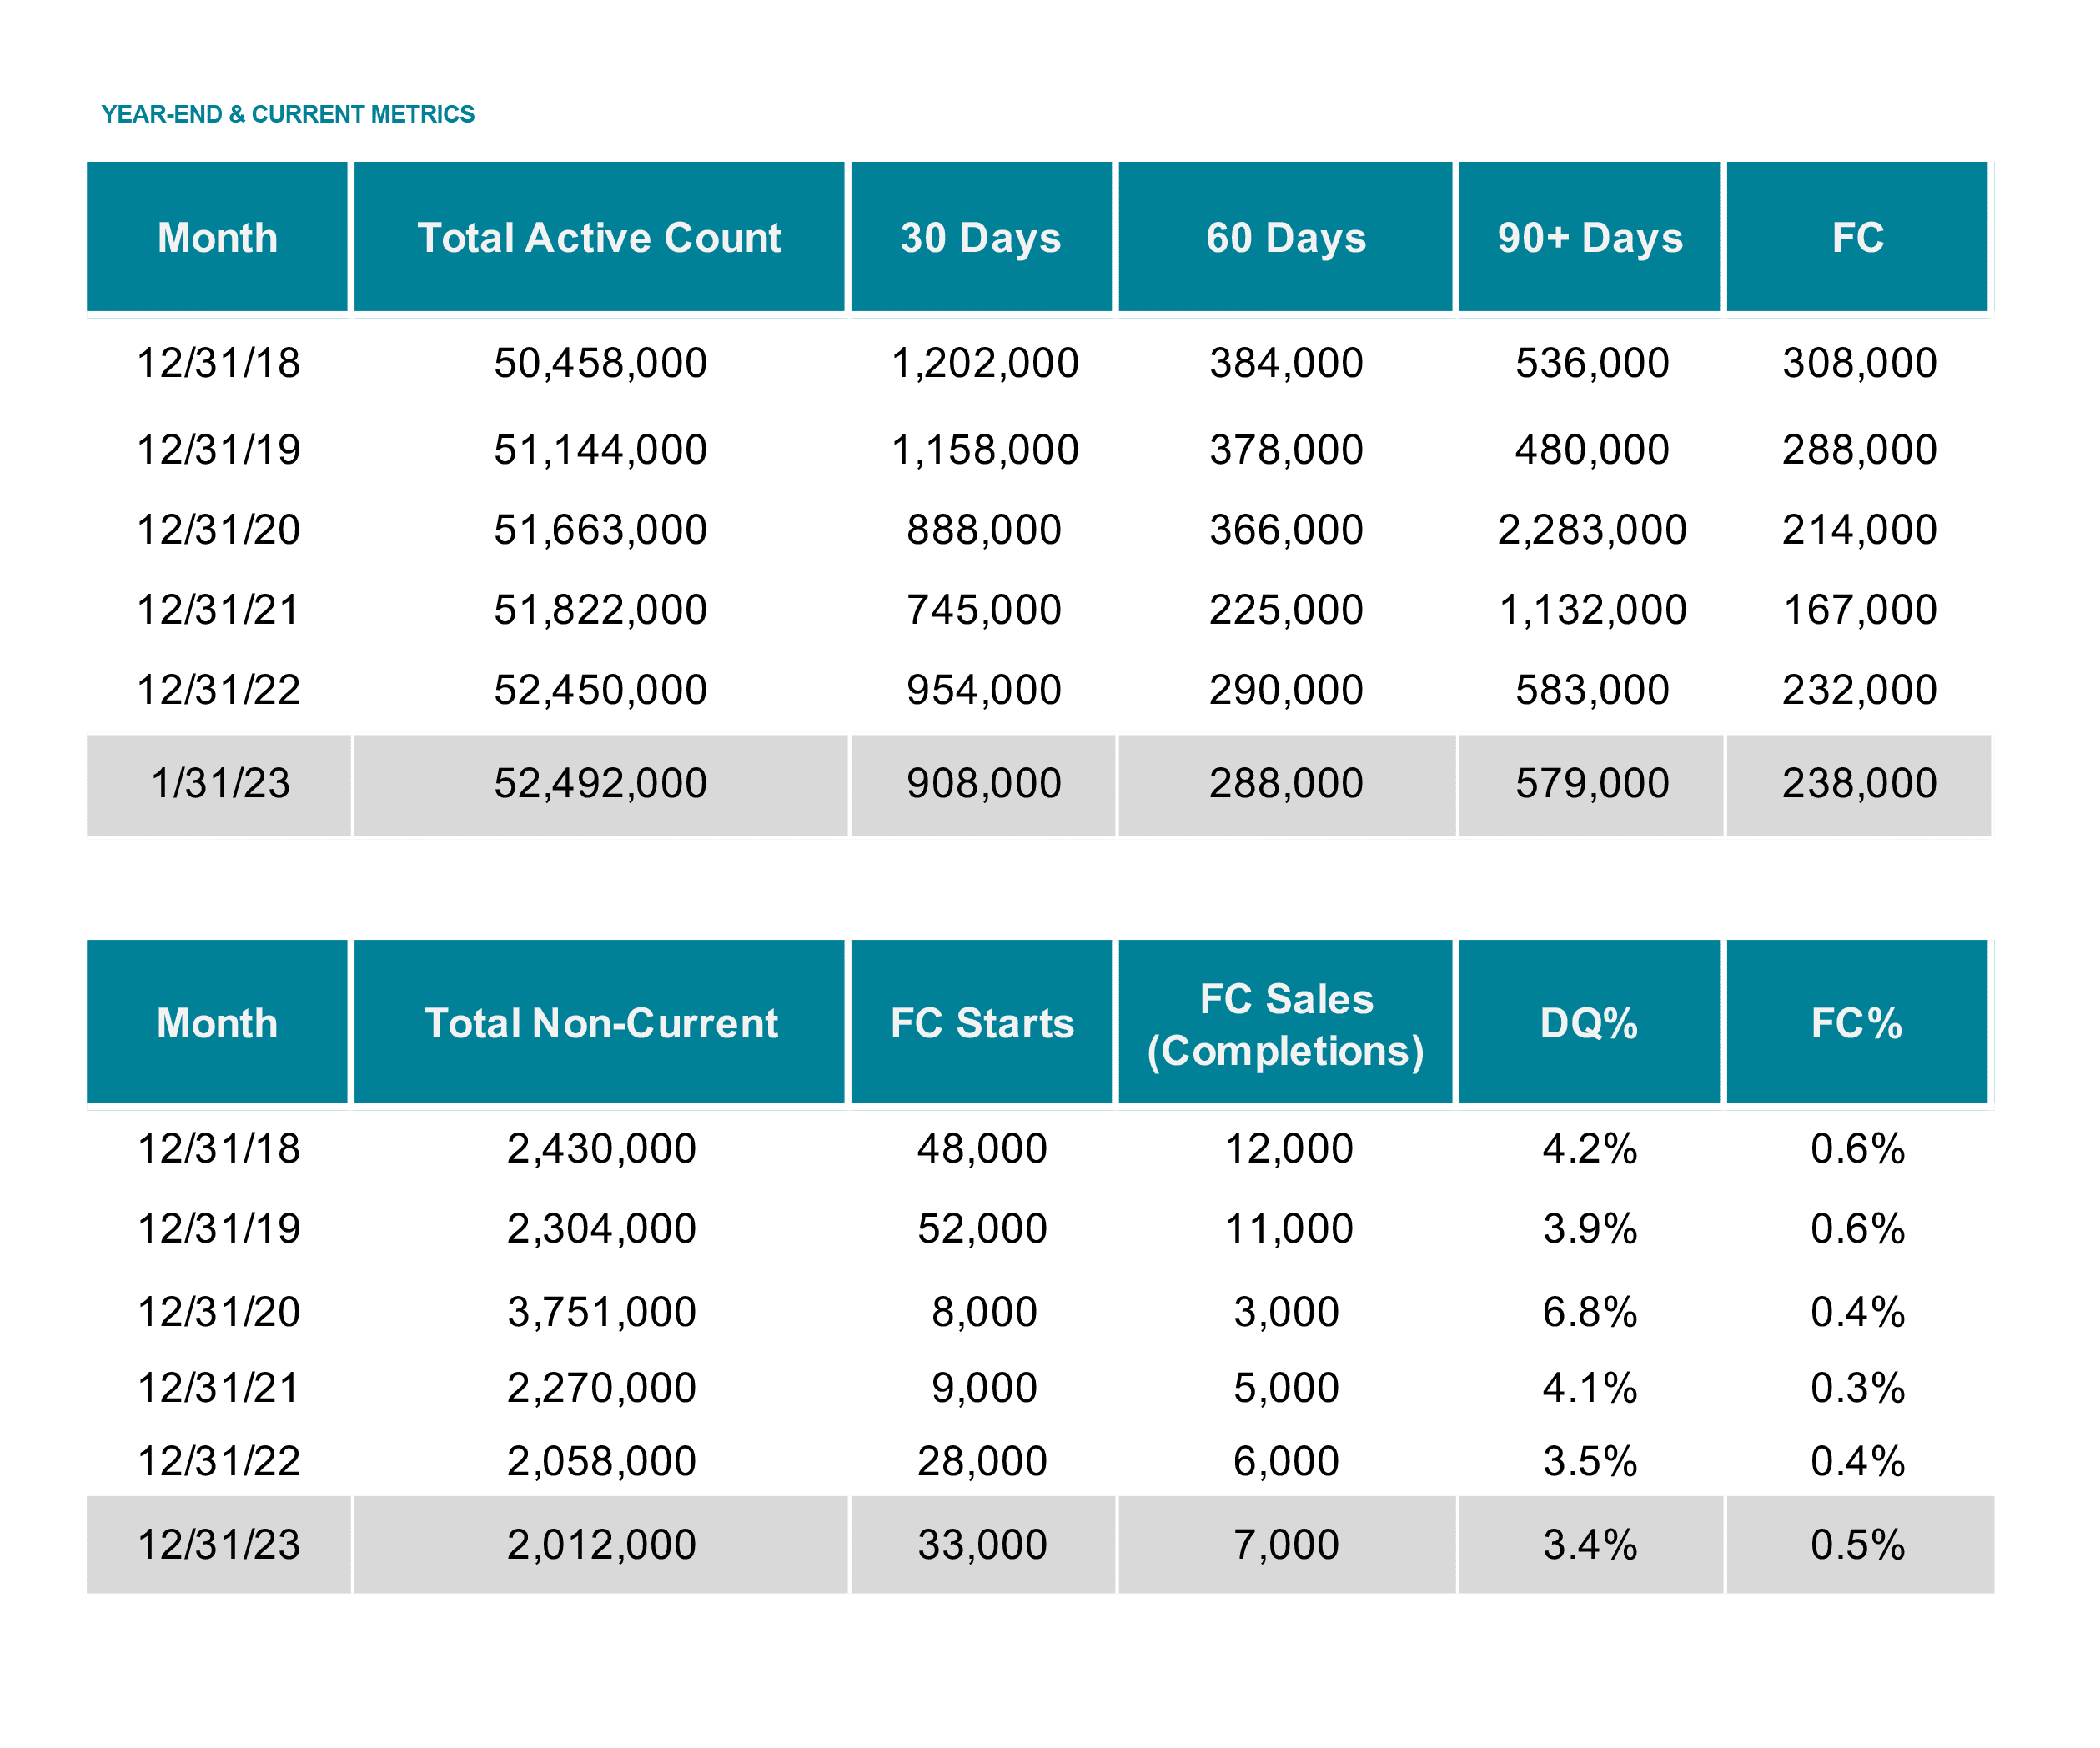Screen dimensions: 2100x1748
Task: Select the 'DQ%' column header
Action: (1589, 1022)
